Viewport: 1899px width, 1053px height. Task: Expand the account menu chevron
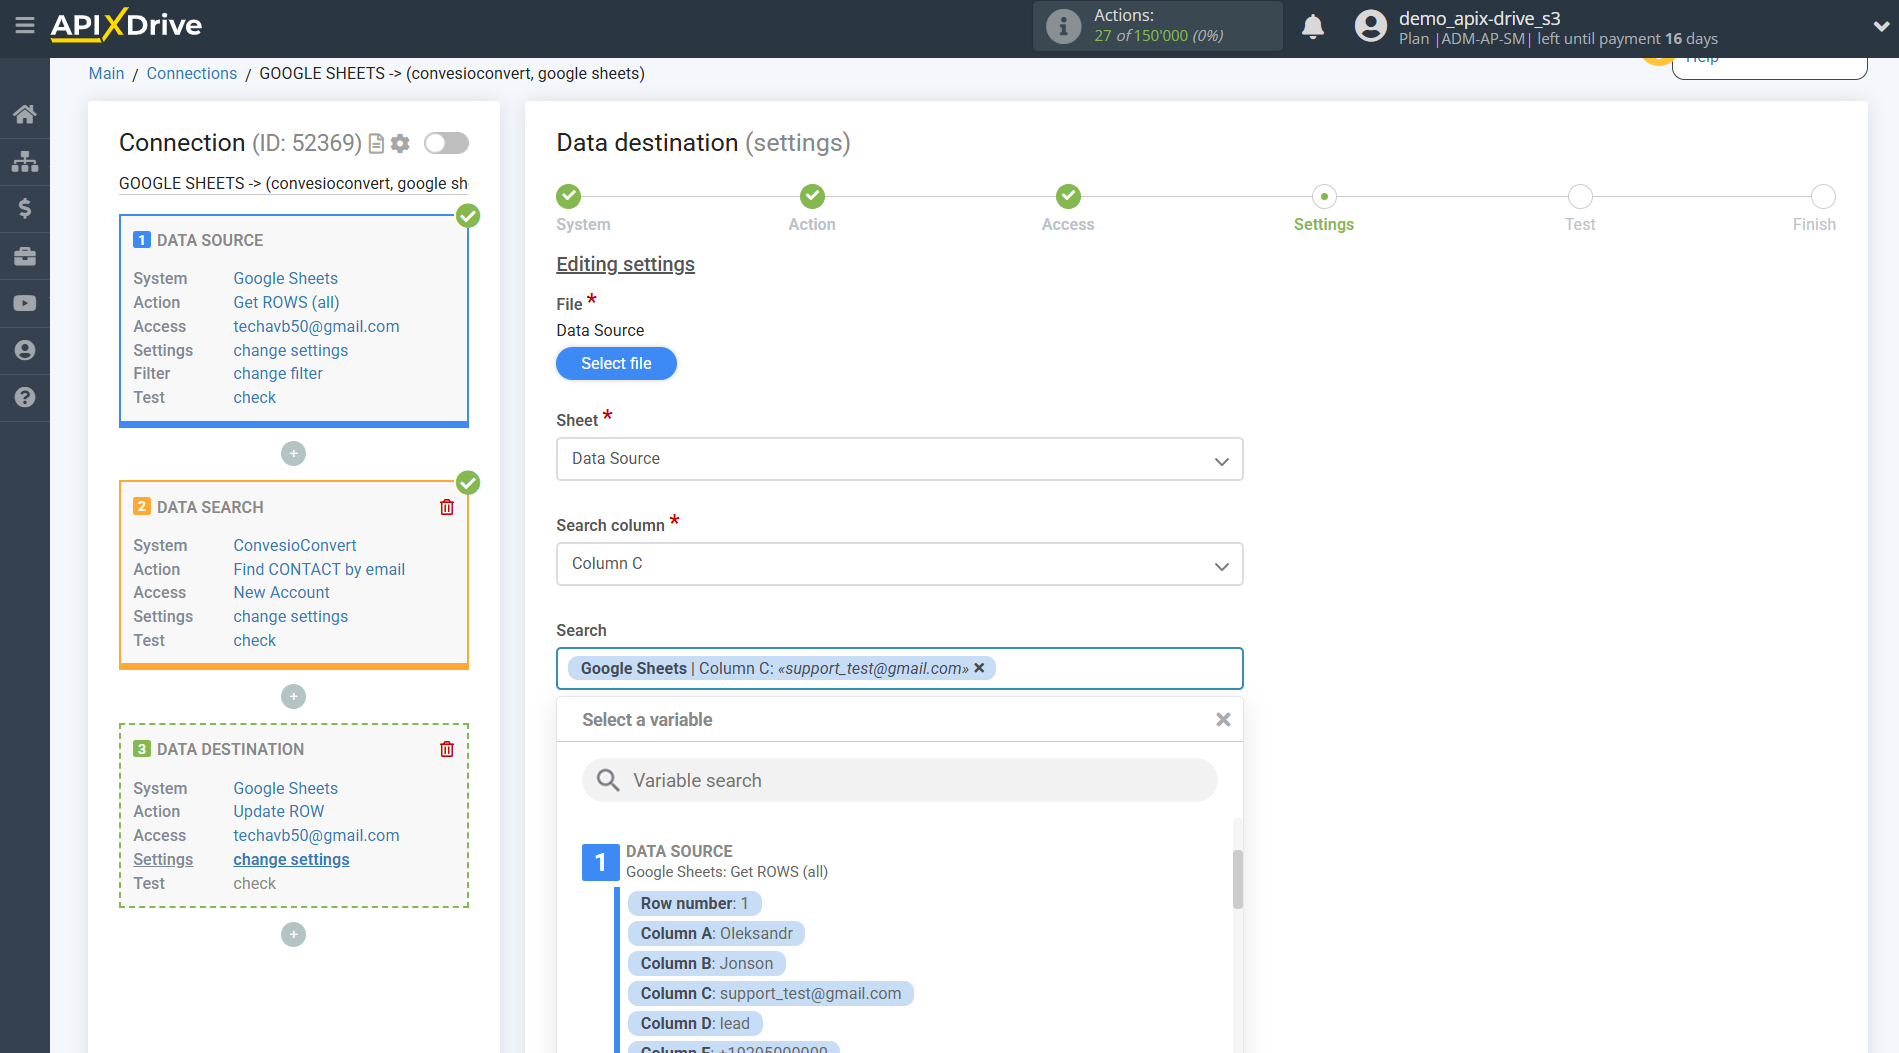point(1880,27)
